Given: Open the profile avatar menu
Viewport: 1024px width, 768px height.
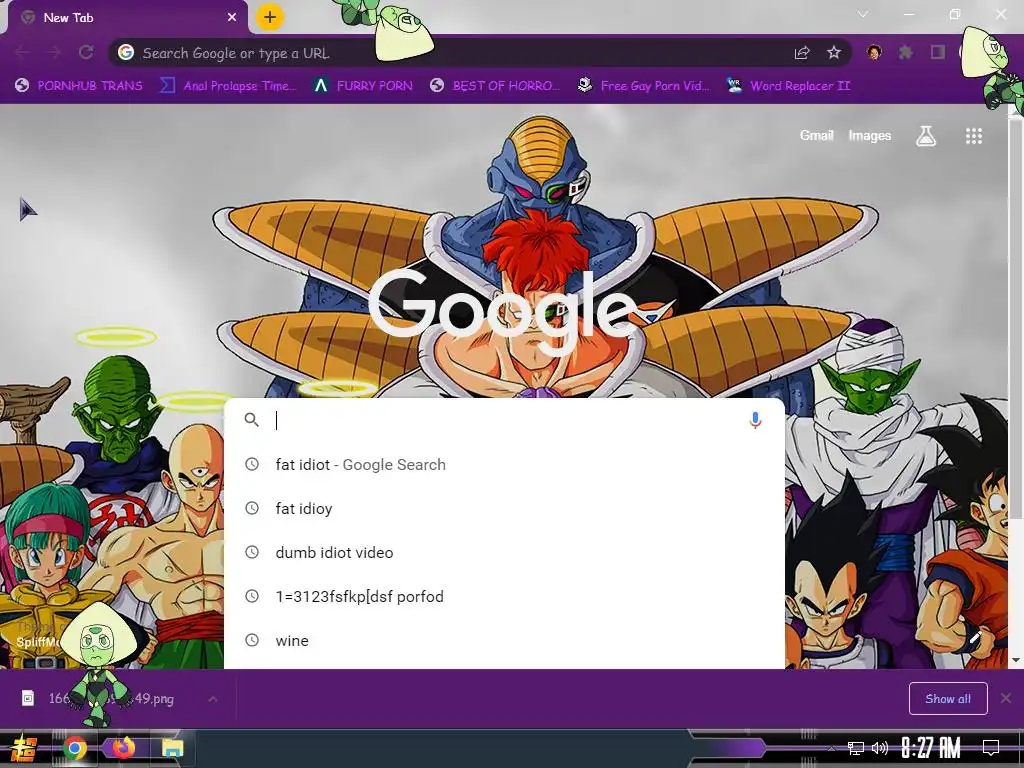Looking at the screenshot, I should 874,52.
